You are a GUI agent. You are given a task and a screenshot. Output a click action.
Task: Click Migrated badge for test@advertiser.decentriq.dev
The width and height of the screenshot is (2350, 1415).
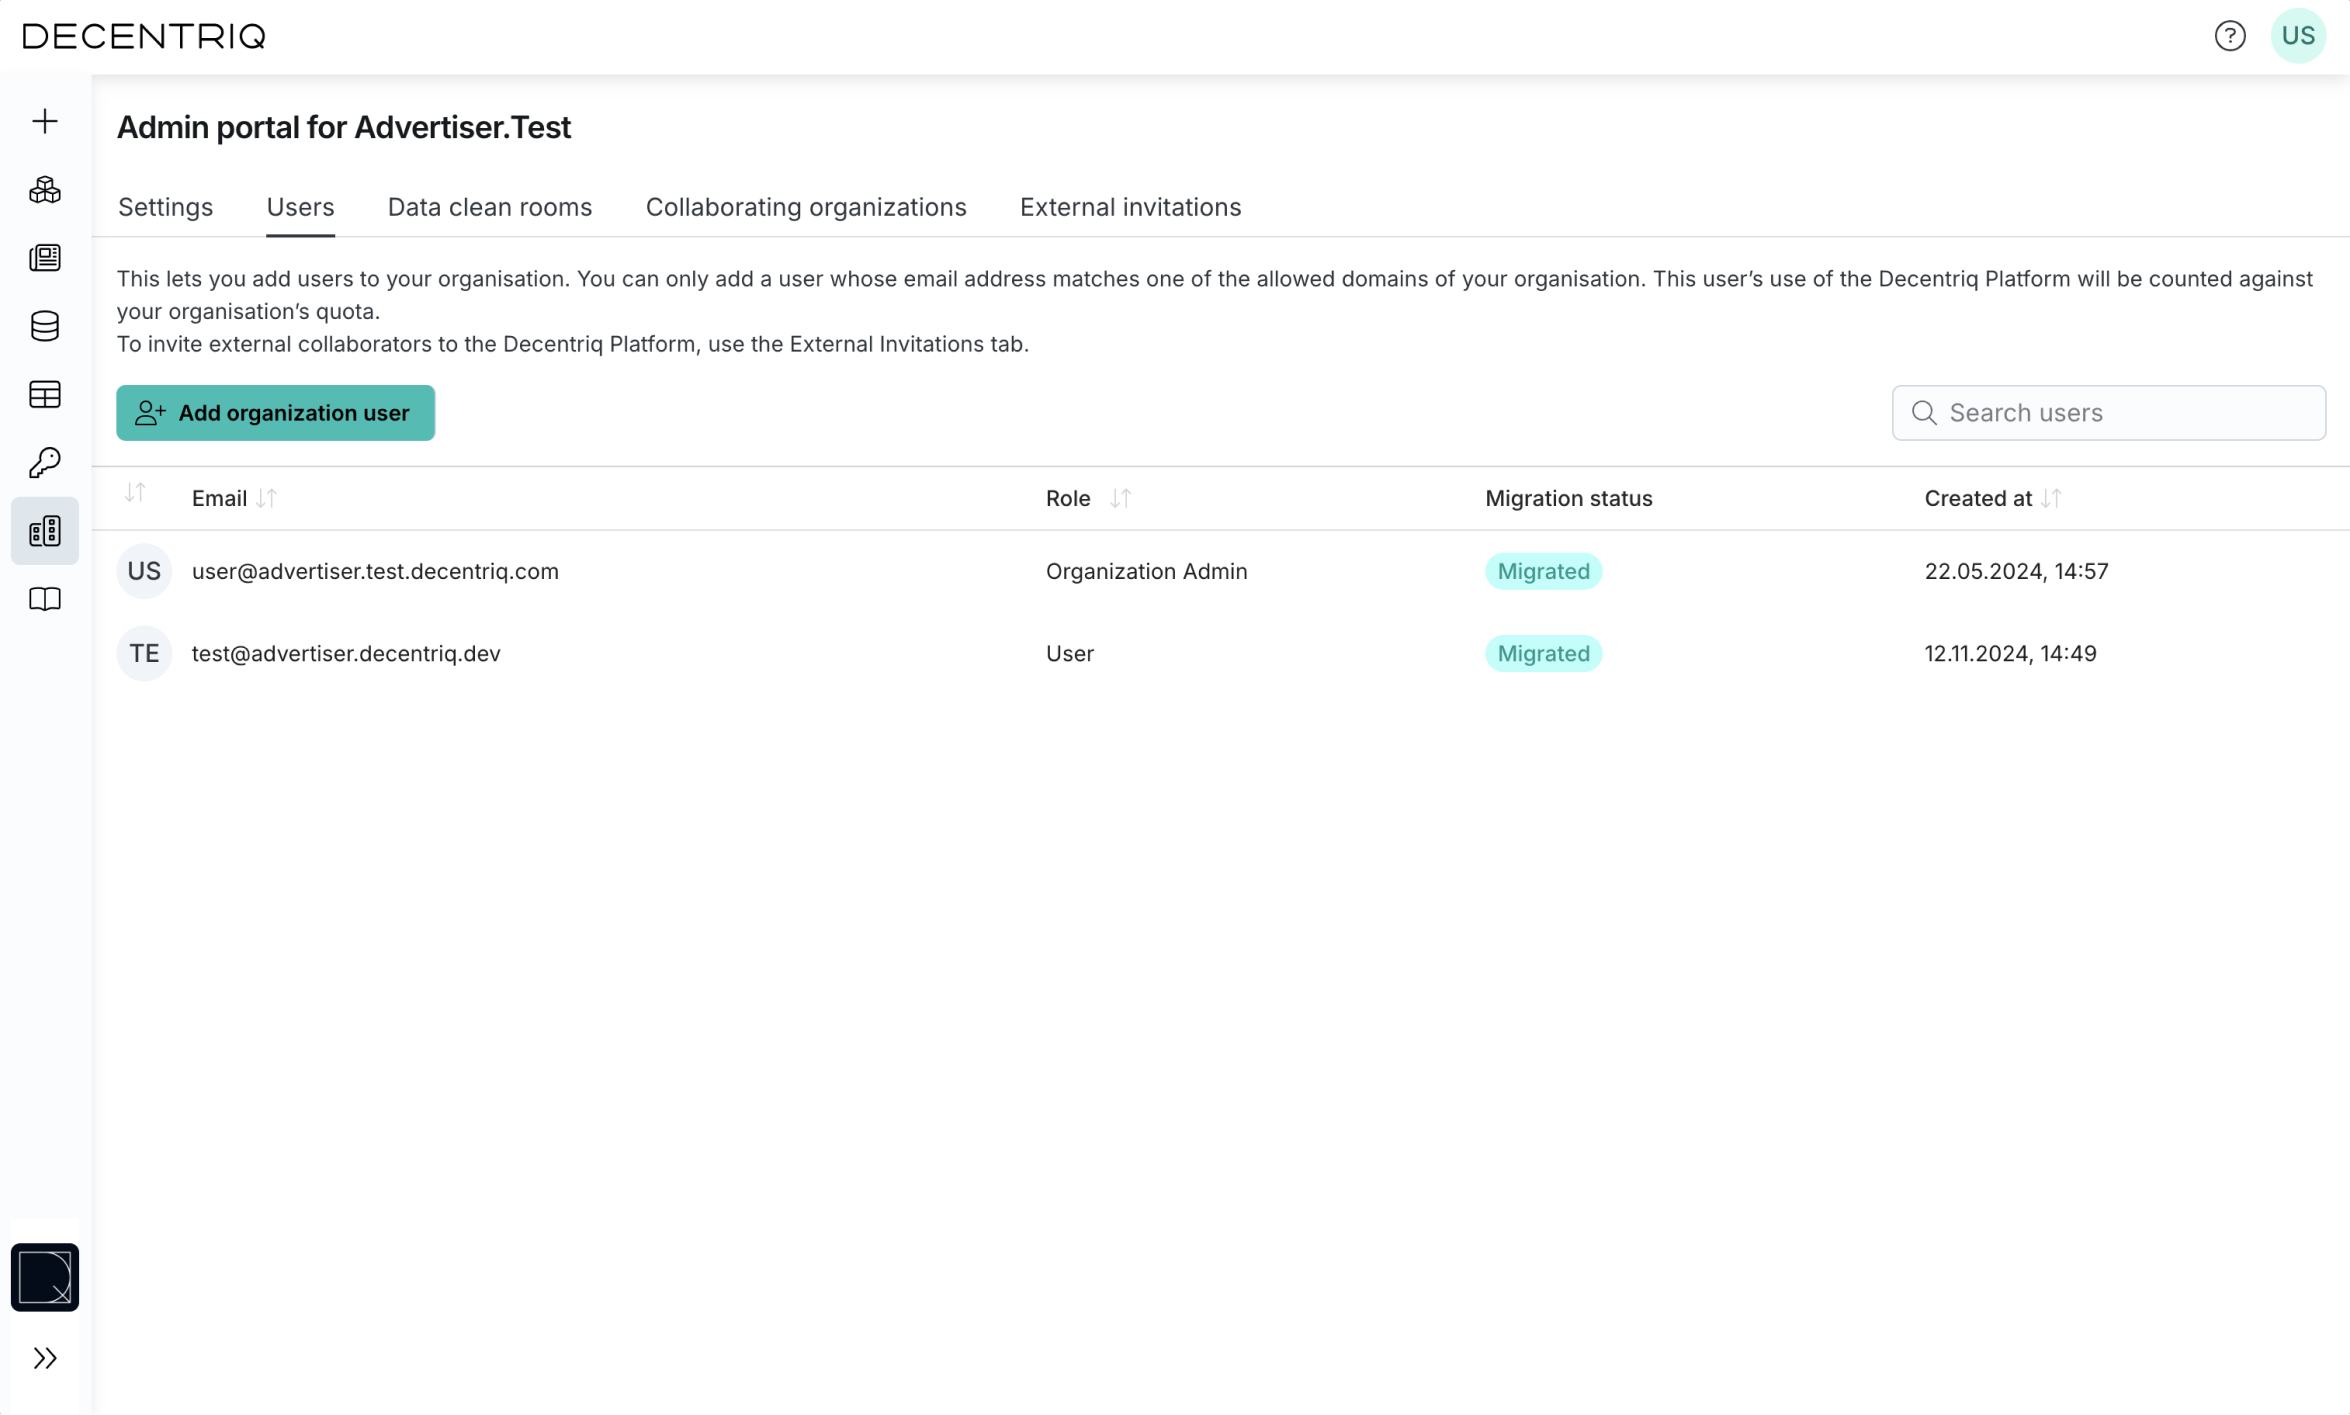(x=1543, y=653)
